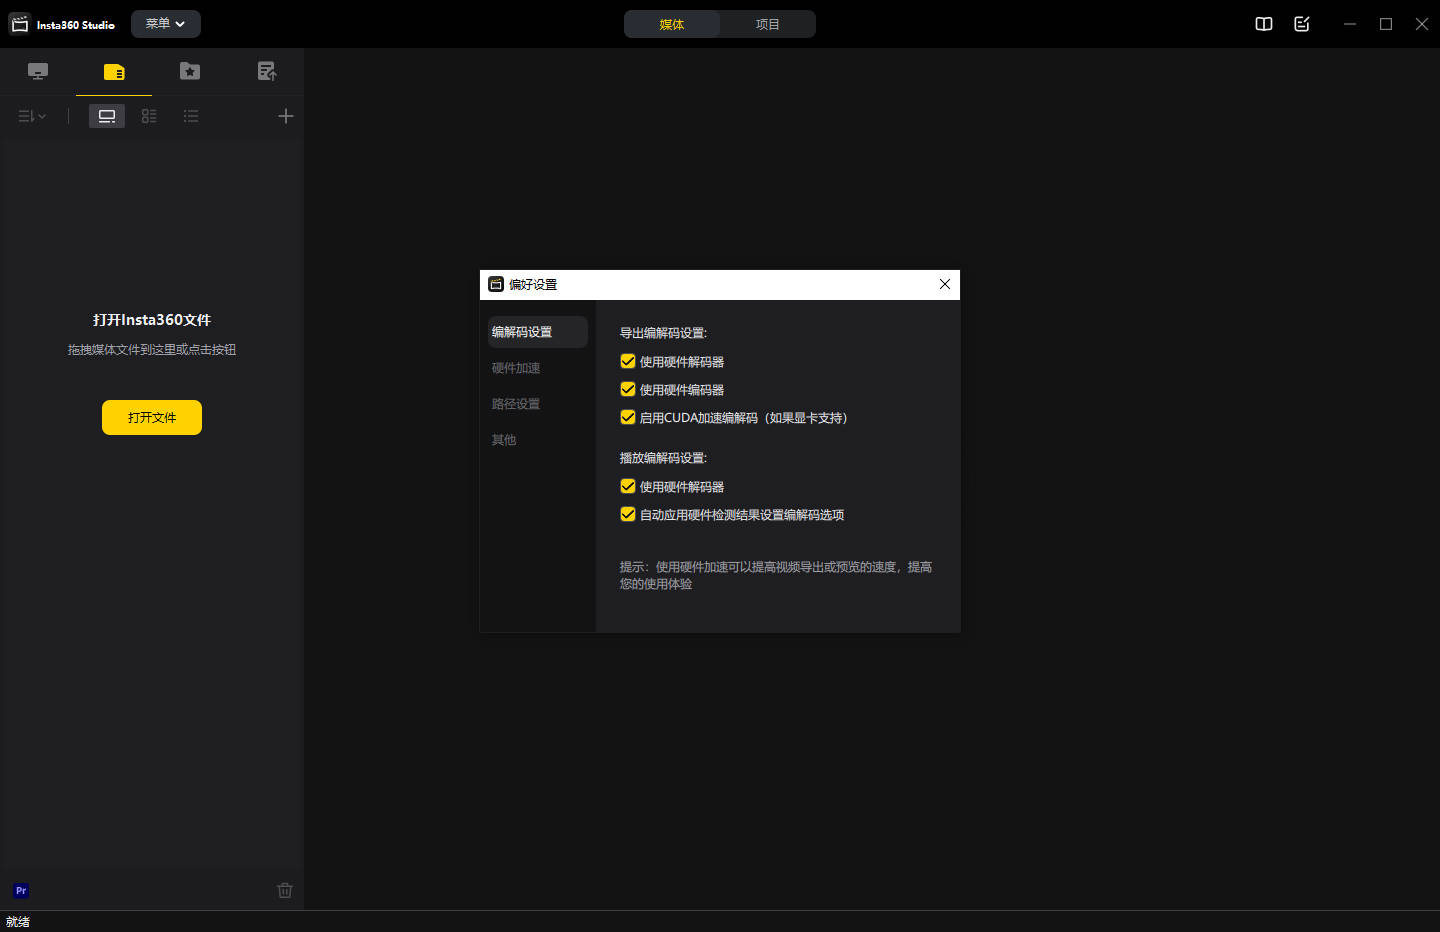Image resolution: width=1440 pixels, height=932 pixels.
Task: Toggle the 启用CUDA加速编解码 checkbox
Action: pyautogui.click(x=628, y=418)
